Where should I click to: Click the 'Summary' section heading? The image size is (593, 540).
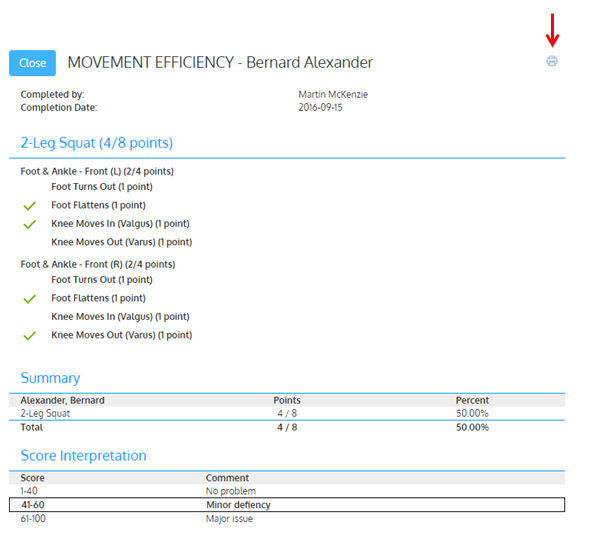(50, 378)
